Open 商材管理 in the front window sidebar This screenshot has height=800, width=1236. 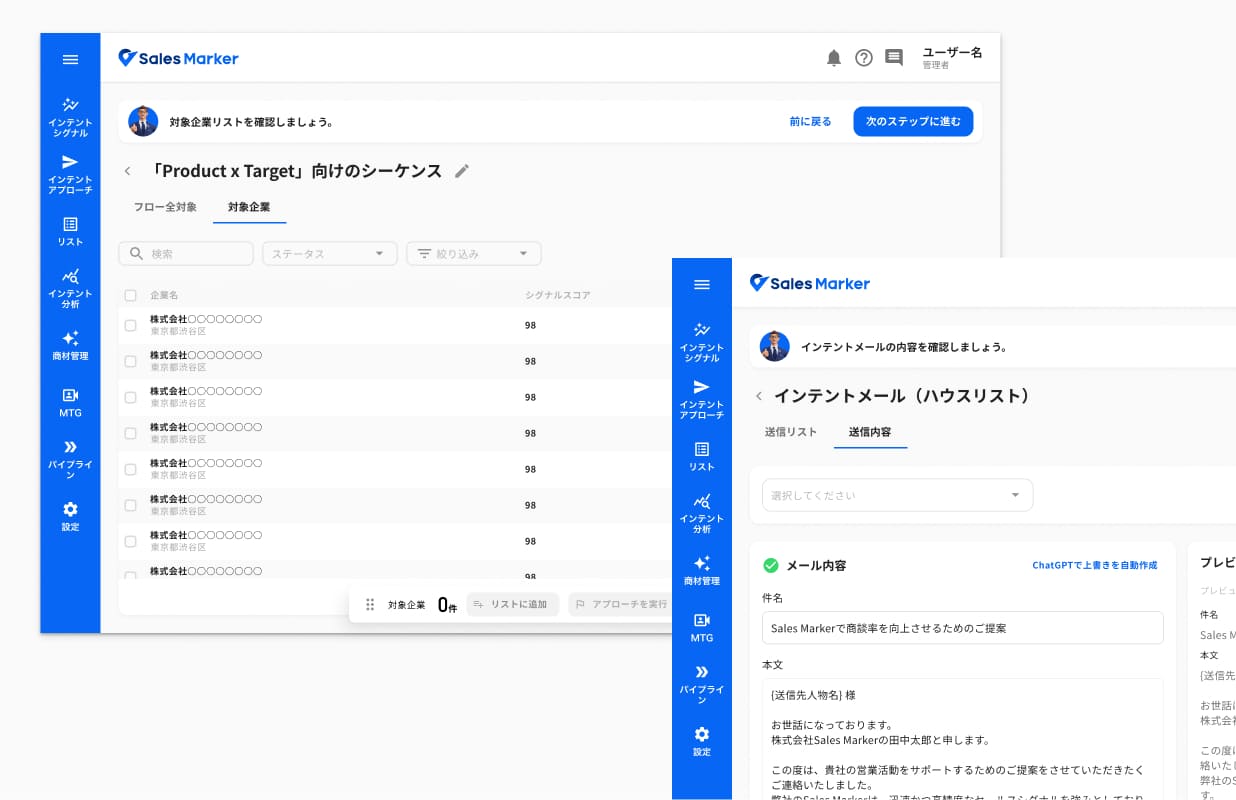[702, 570]
